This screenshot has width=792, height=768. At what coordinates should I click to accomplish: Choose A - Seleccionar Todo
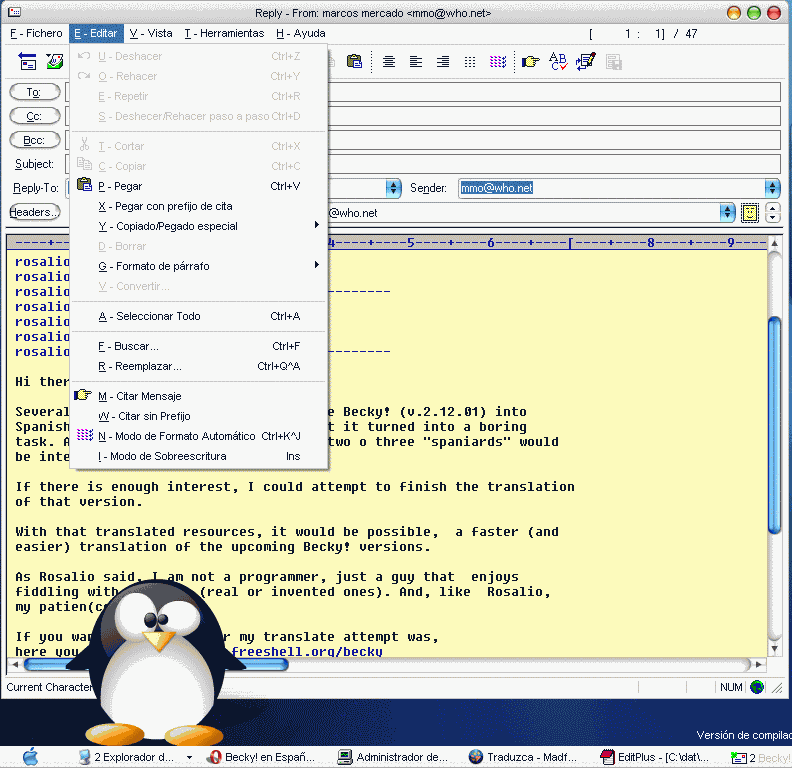pyautogui.click(x=199, y=316)
